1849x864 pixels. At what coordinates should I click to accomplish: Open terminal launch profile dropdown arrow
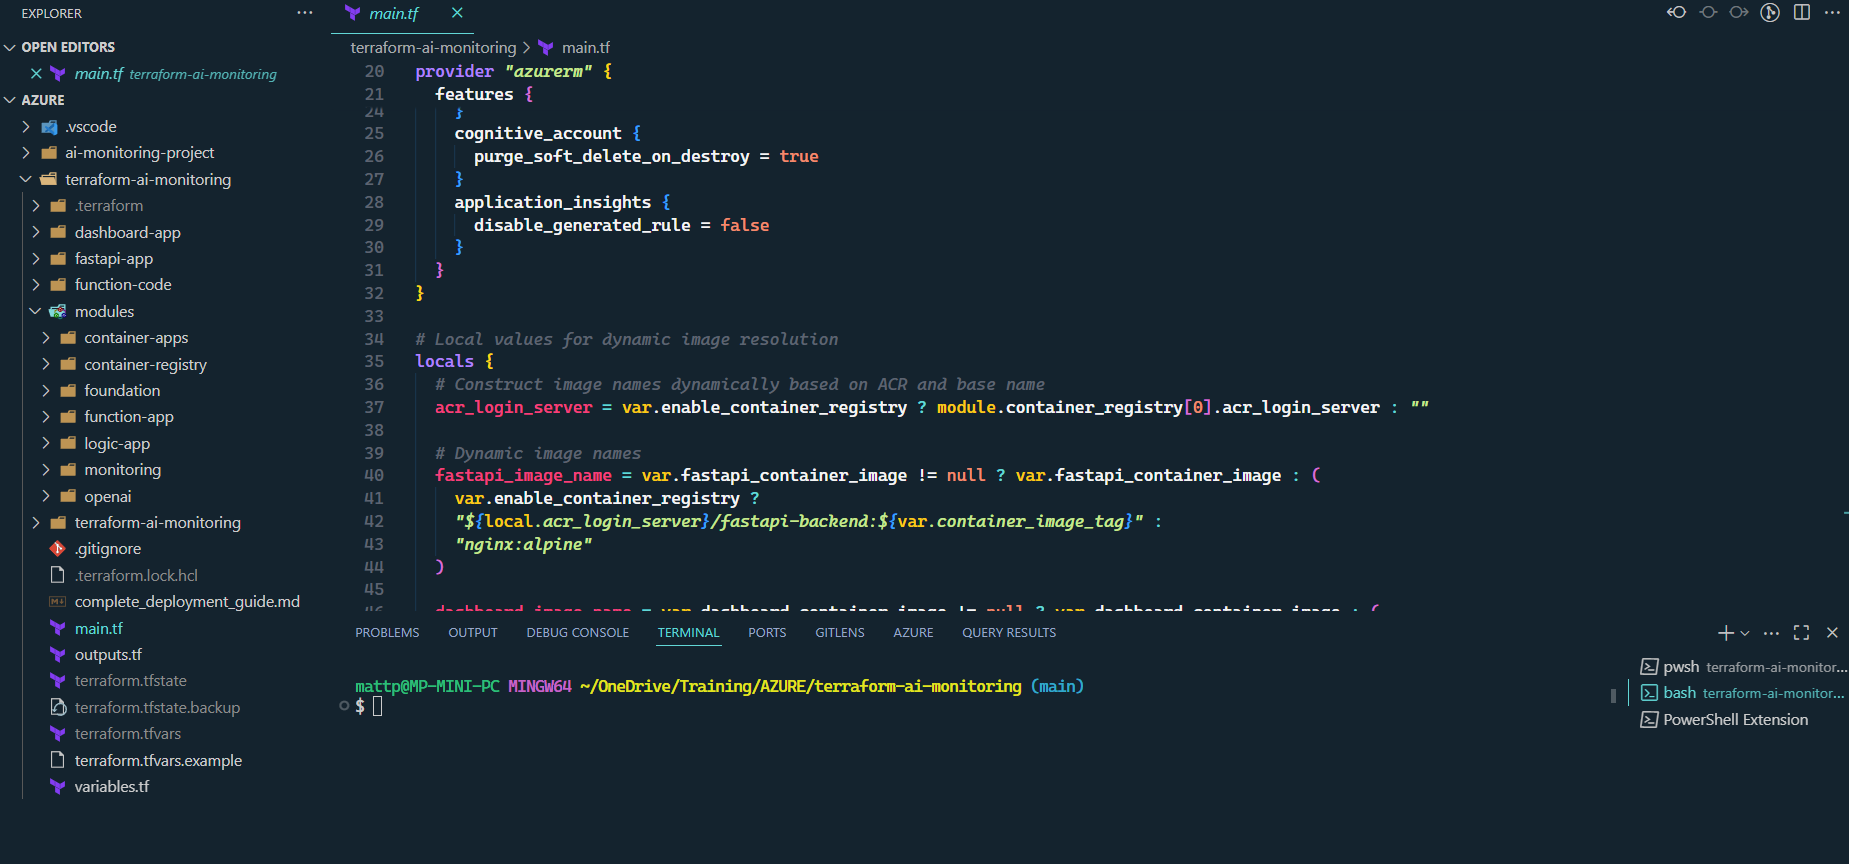(x=1745, y=633)
